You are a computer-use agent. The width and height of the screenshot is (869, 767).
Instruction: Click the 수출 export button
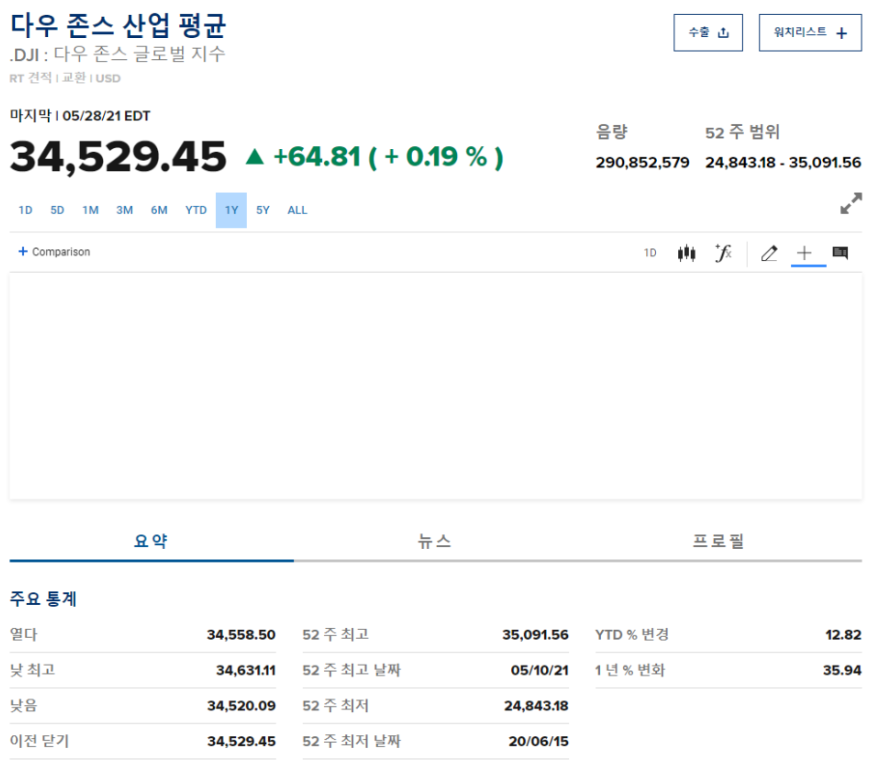[x=708, y=33]
